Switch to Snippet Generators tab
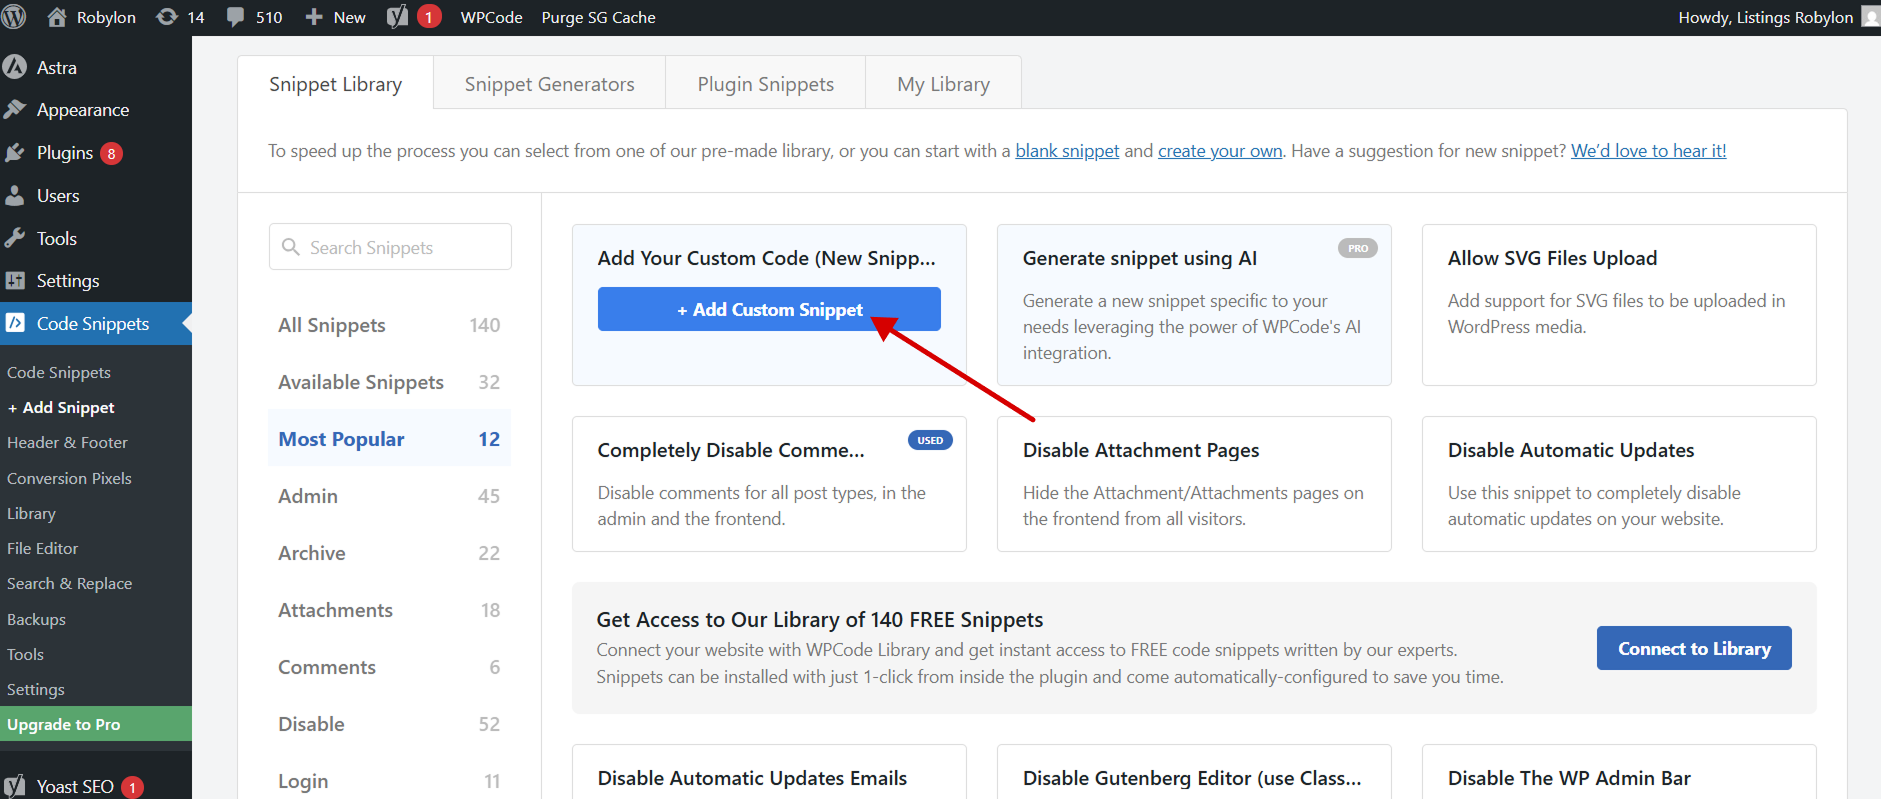The image size is (1881, 799). pos(550,84)
